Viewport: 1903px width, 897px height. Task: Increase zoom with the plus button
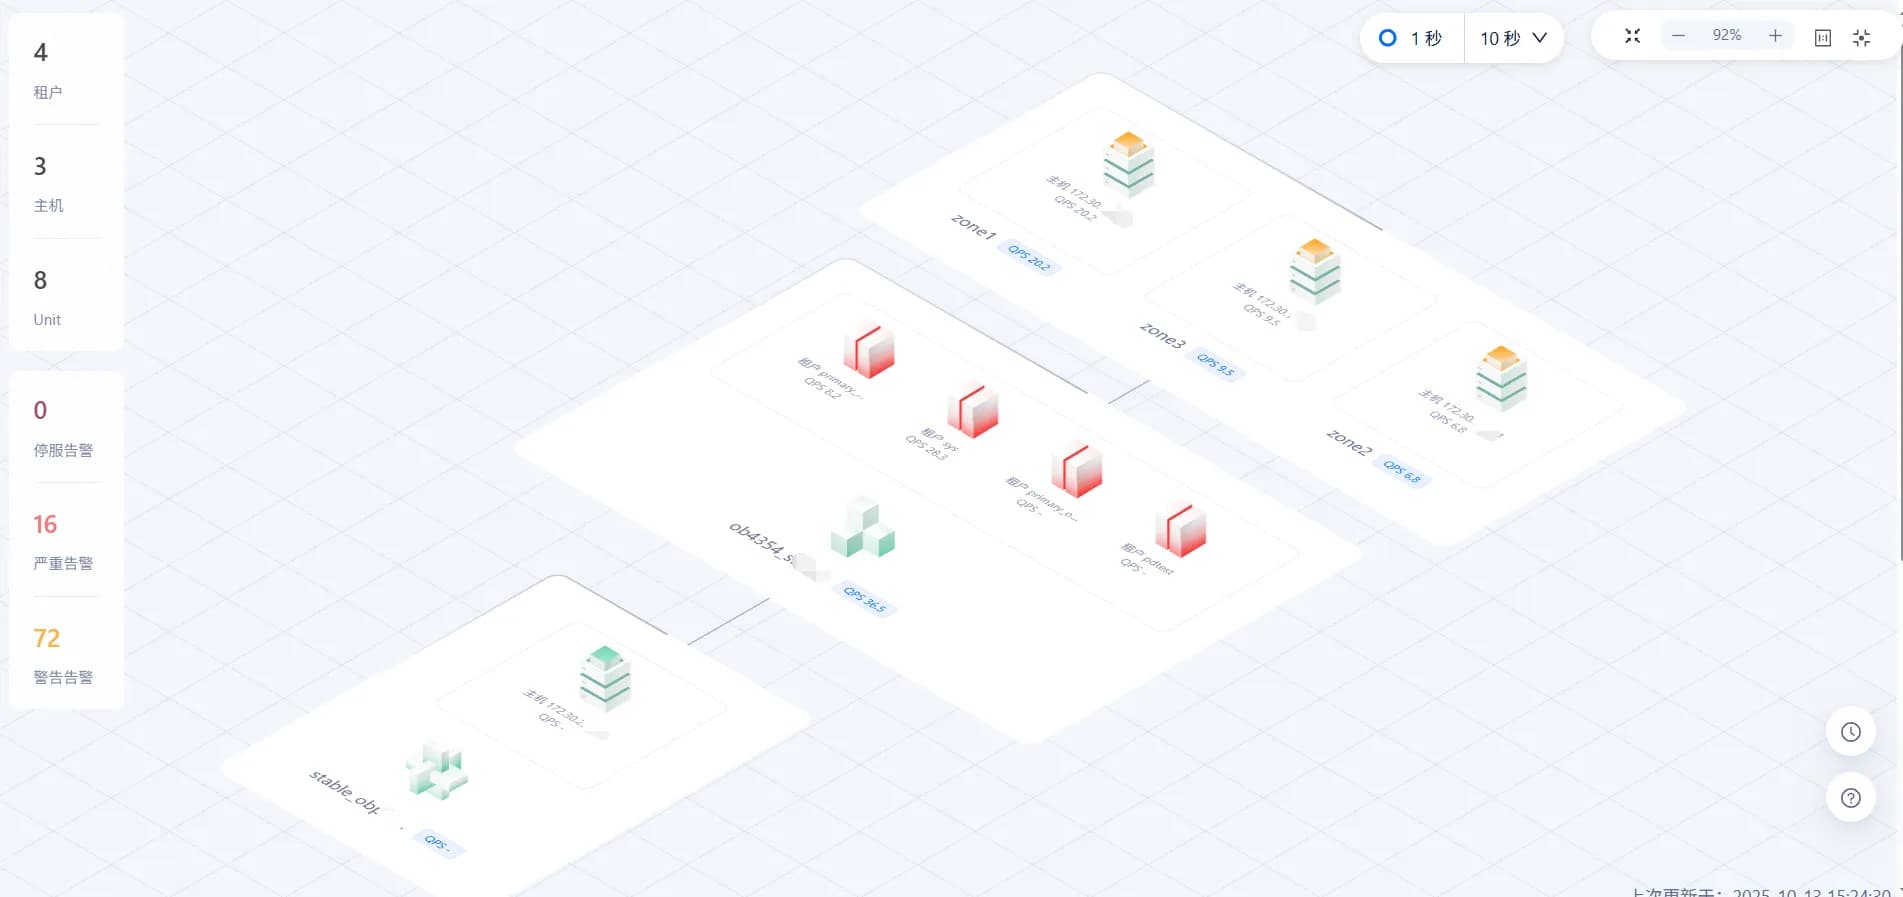(1775, 36)
